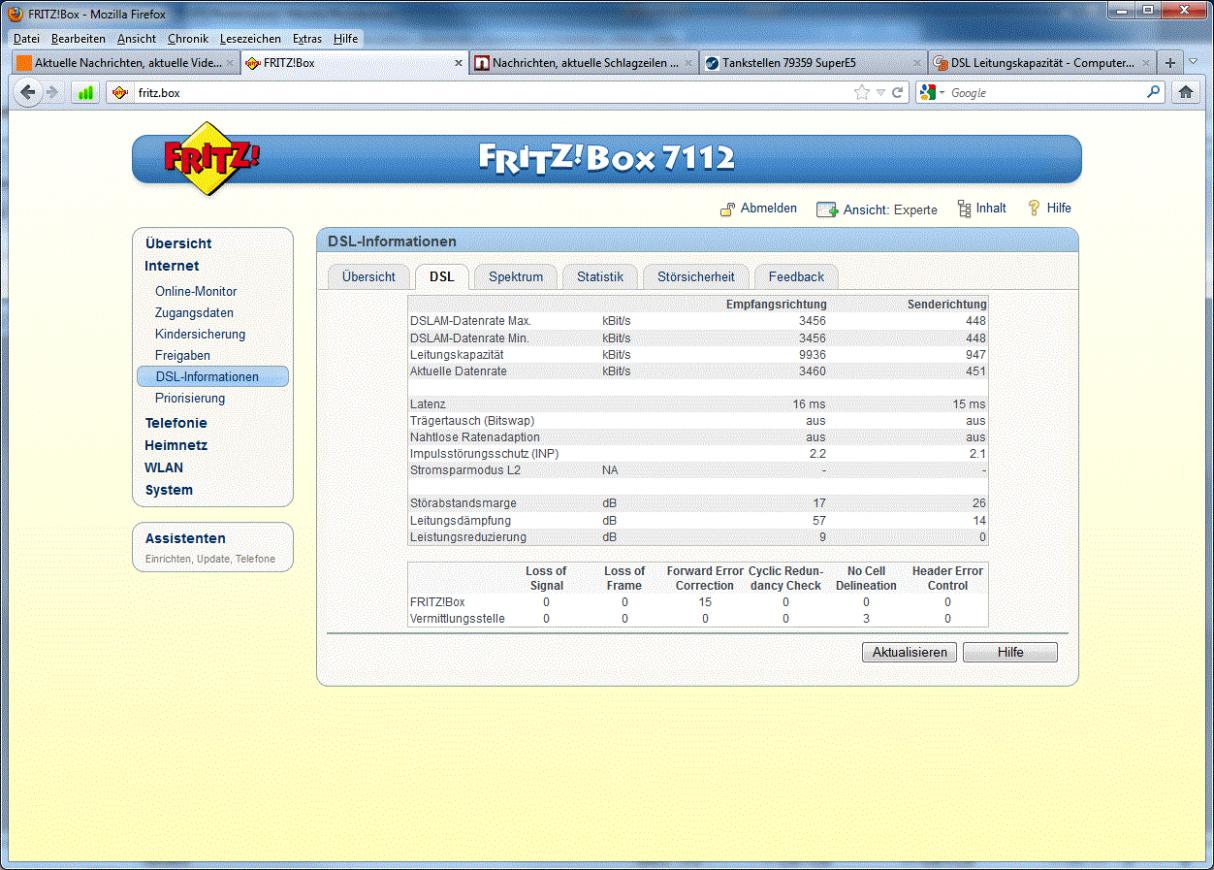Click the search magnifier icon
Screen dimensions: 1214x870
1153,92
